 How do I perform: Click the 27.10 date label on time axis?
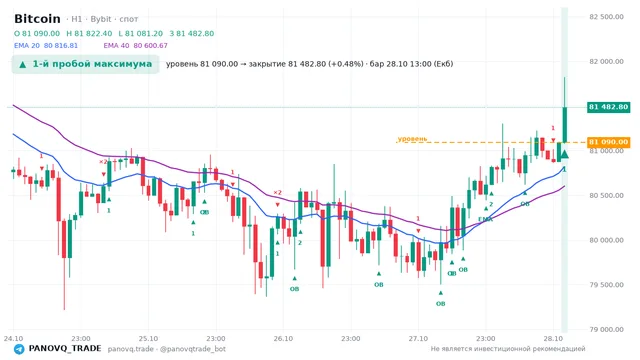click(x=418, y=338)
